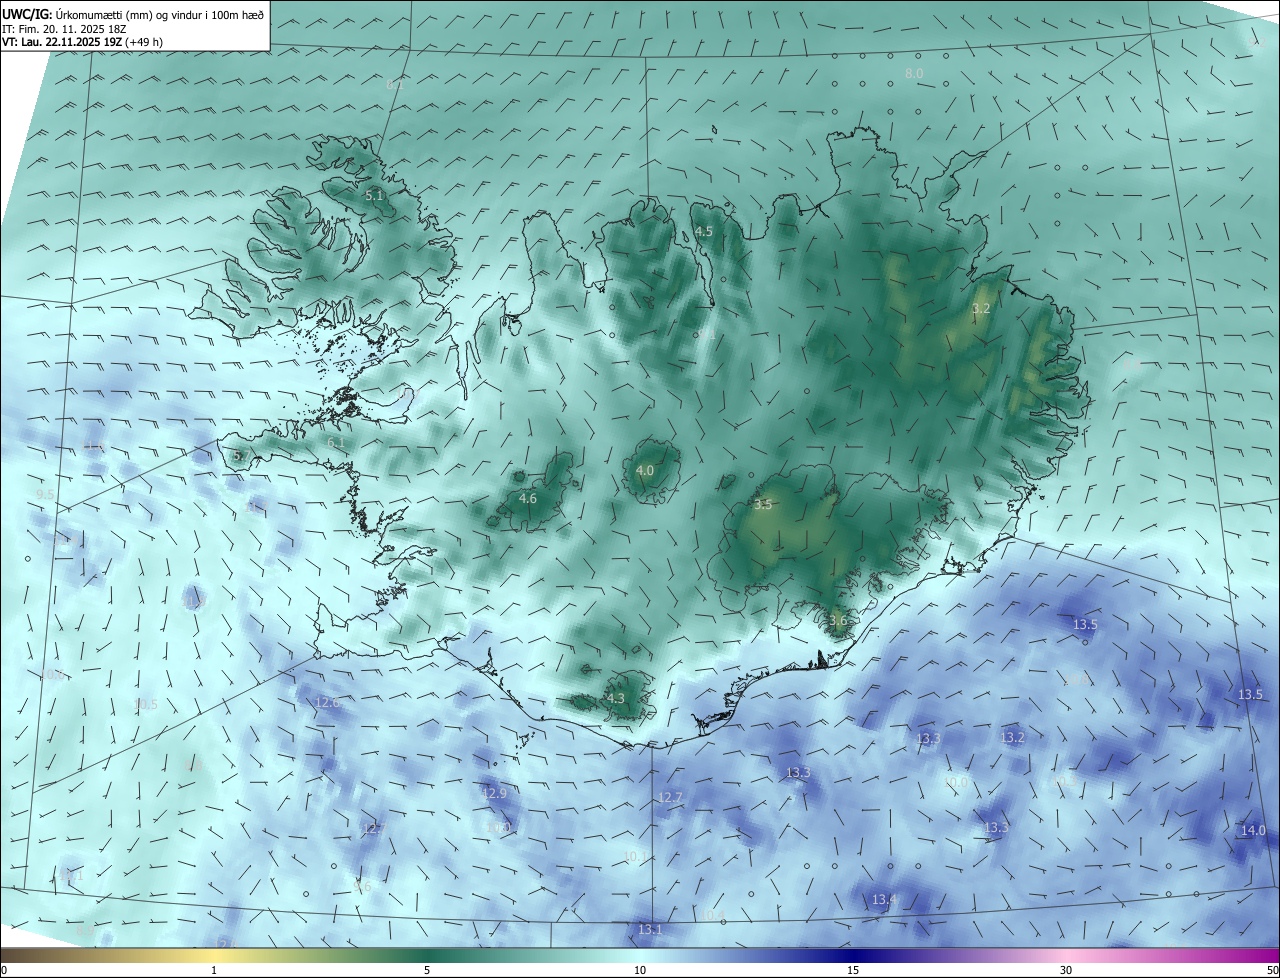
Task: Click the 4.6 value label on the western glacier
Action: [x=528, y=498]
